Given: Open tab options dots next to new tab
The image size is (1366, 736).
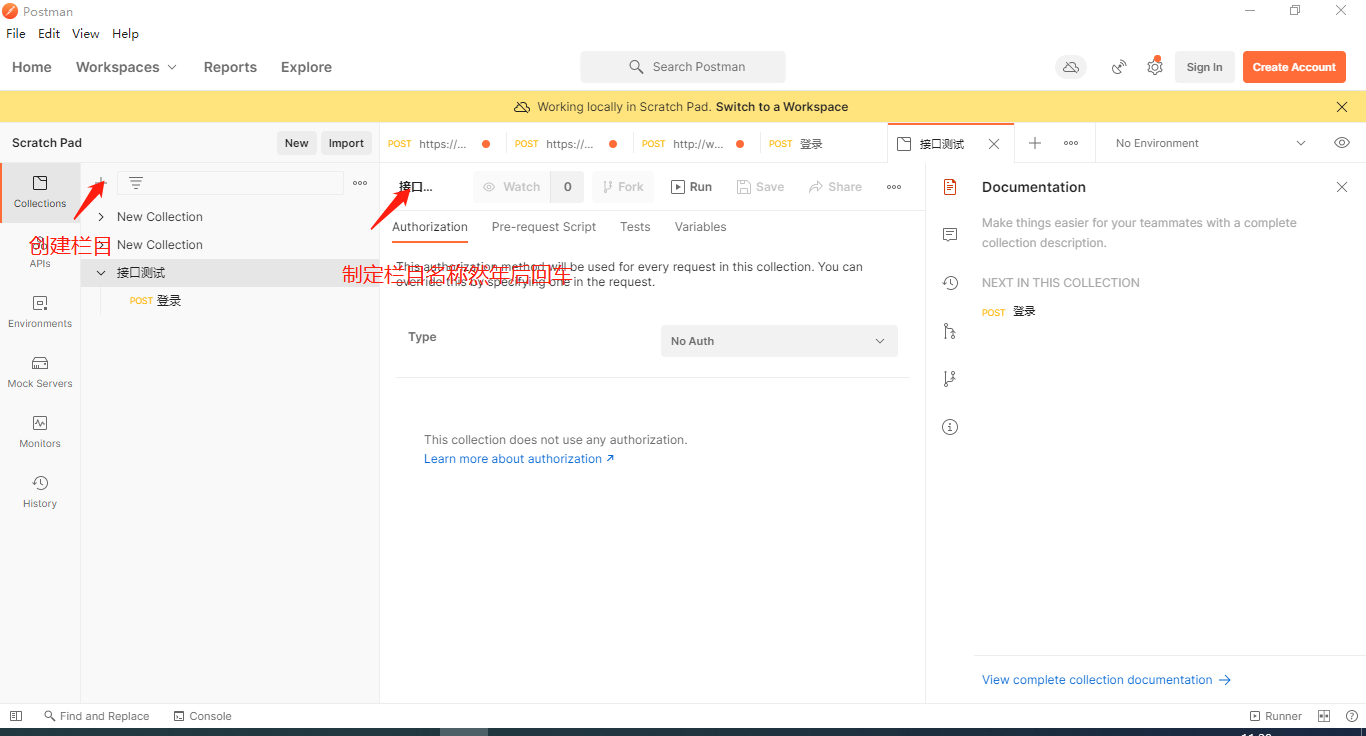Looking at the screenshot, I should coord(1071,143).
